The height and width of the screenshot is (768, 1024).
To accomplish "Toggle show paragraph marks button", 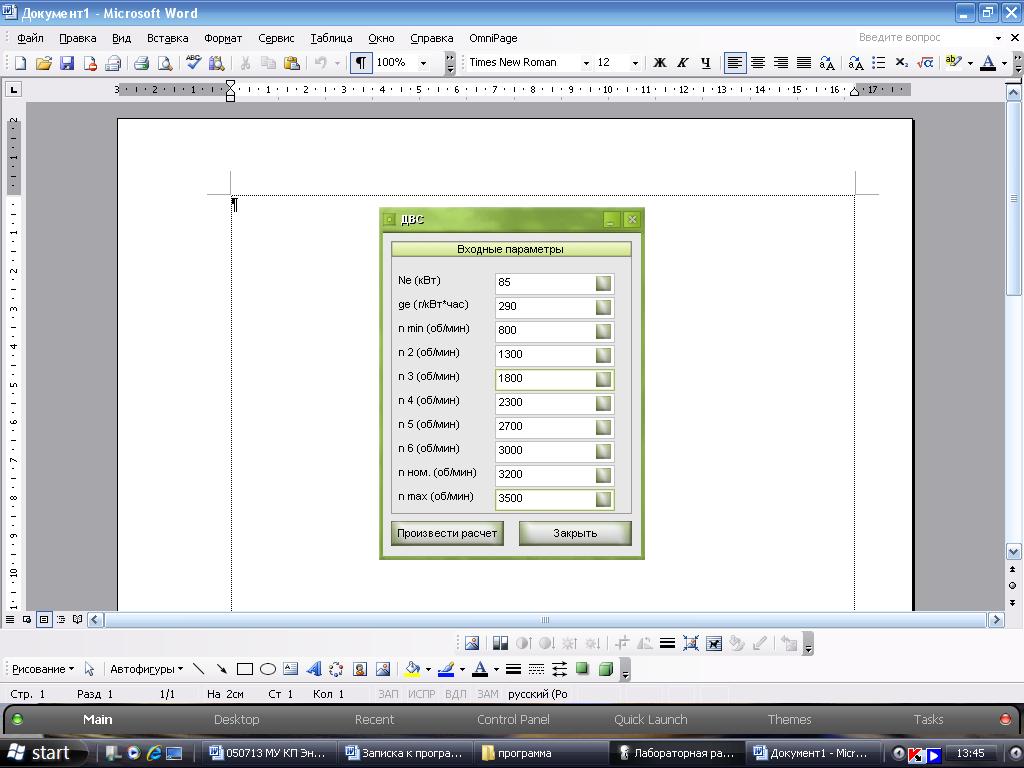I will [360, 63].
